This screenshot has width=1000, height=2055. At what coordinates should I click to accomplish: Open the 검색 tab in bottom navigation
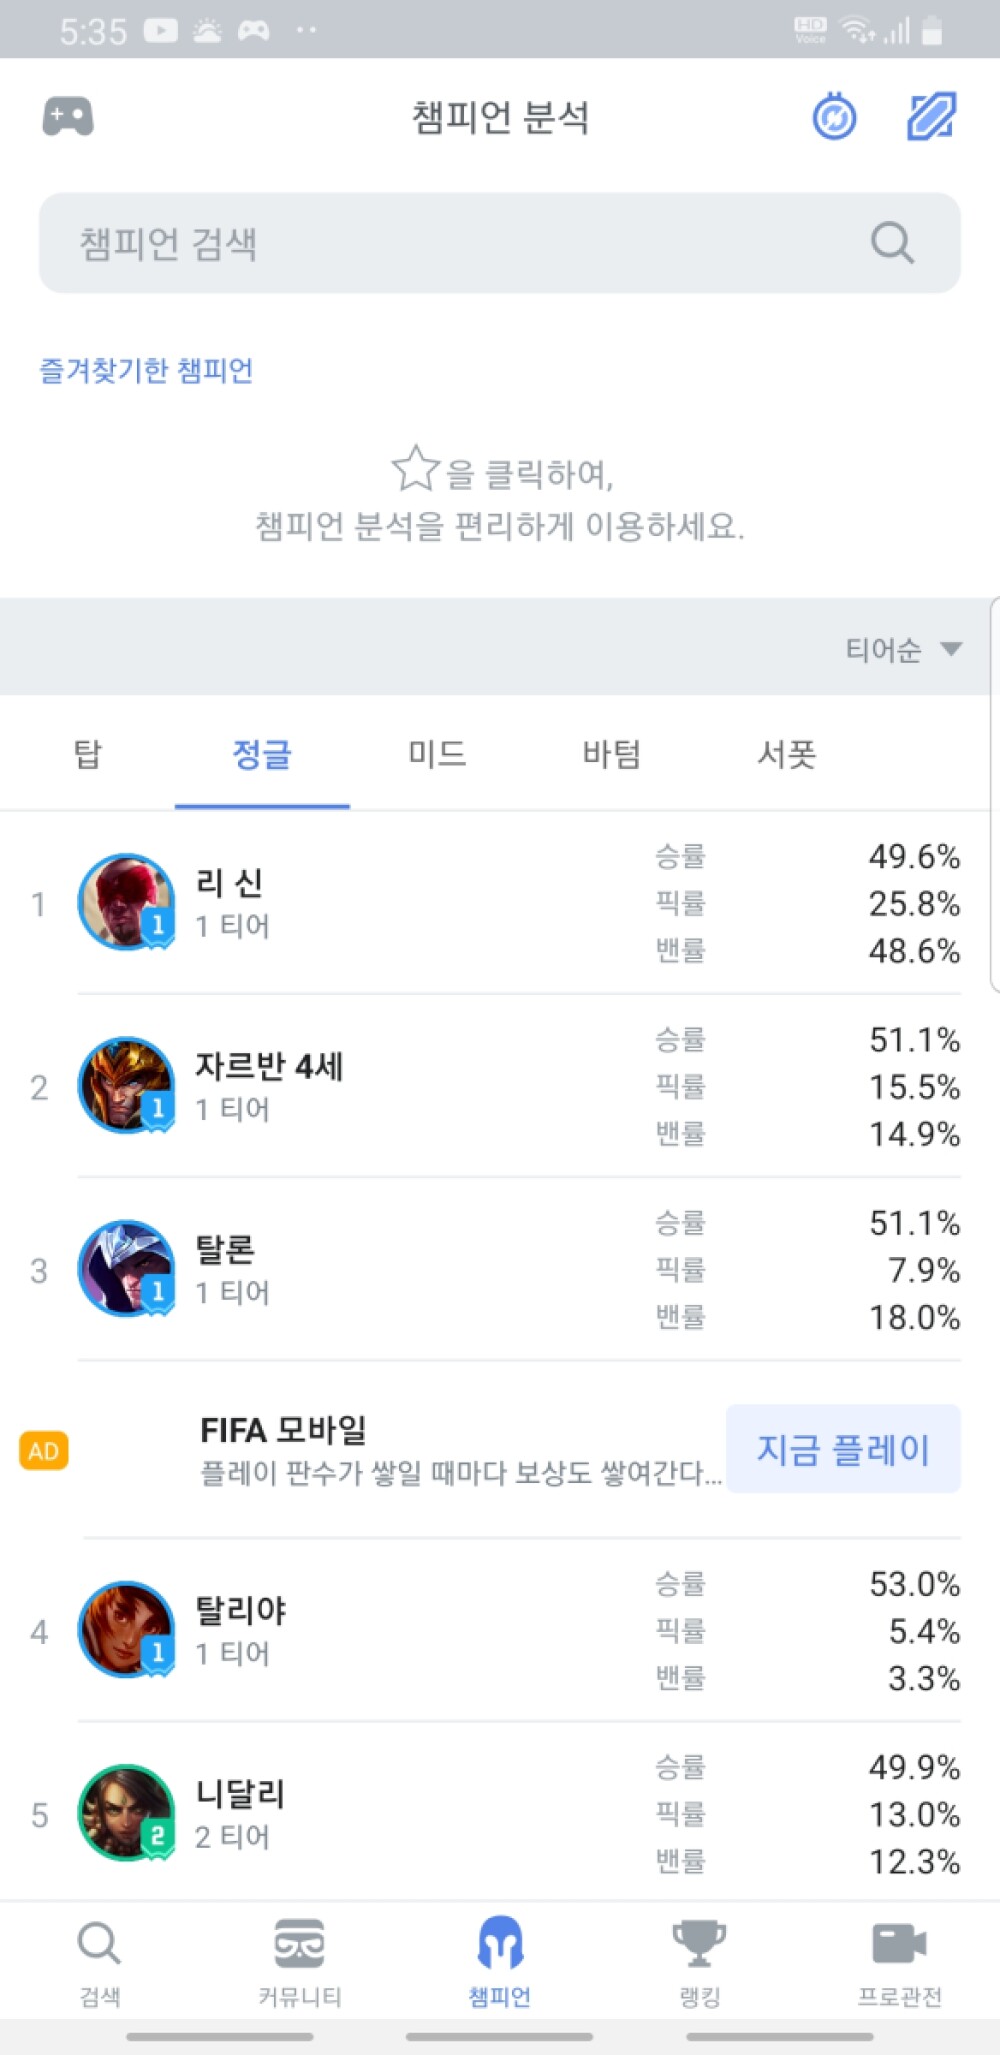point(99,1962)
